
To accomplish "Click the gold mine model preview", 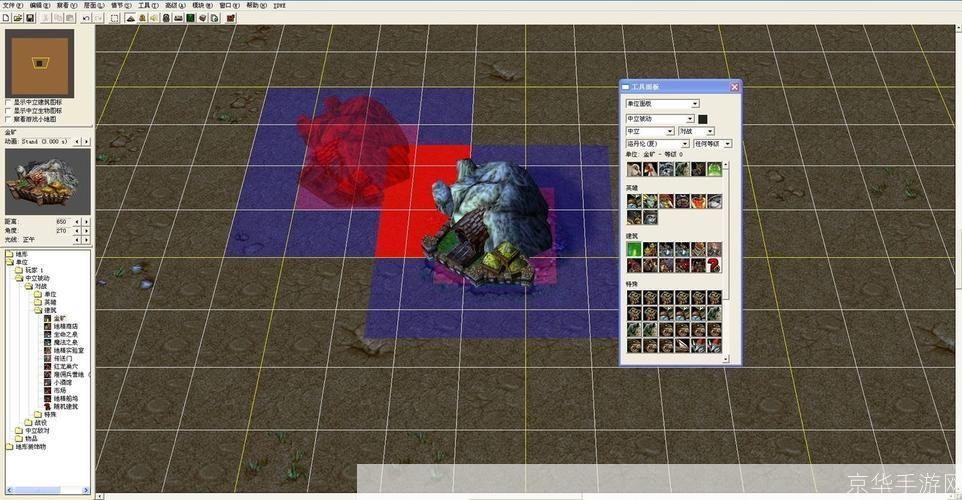I will (47, 182).
